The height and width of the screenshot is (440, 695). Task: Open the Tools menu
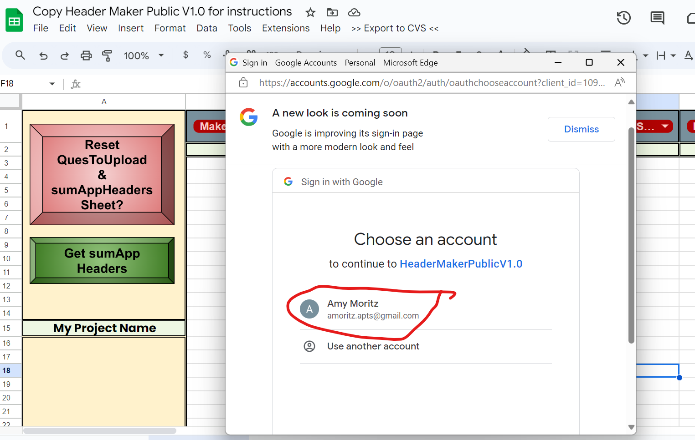(x=239, y=28)
